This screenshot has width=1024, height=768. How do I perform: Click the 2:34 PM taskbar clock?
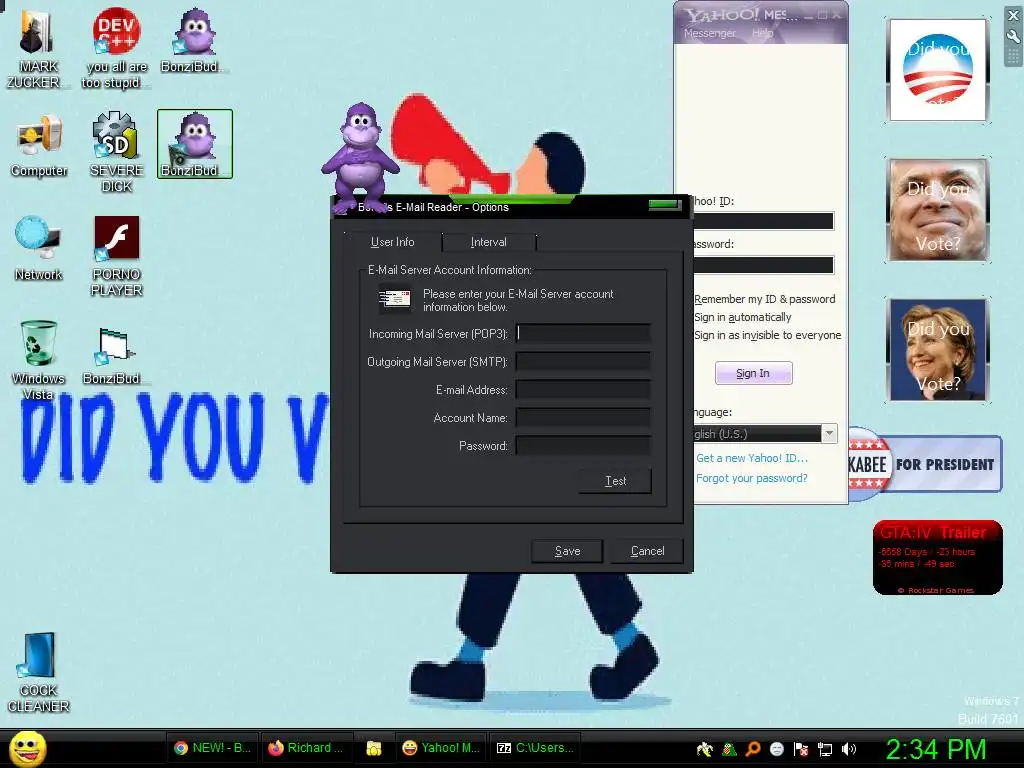935,749
